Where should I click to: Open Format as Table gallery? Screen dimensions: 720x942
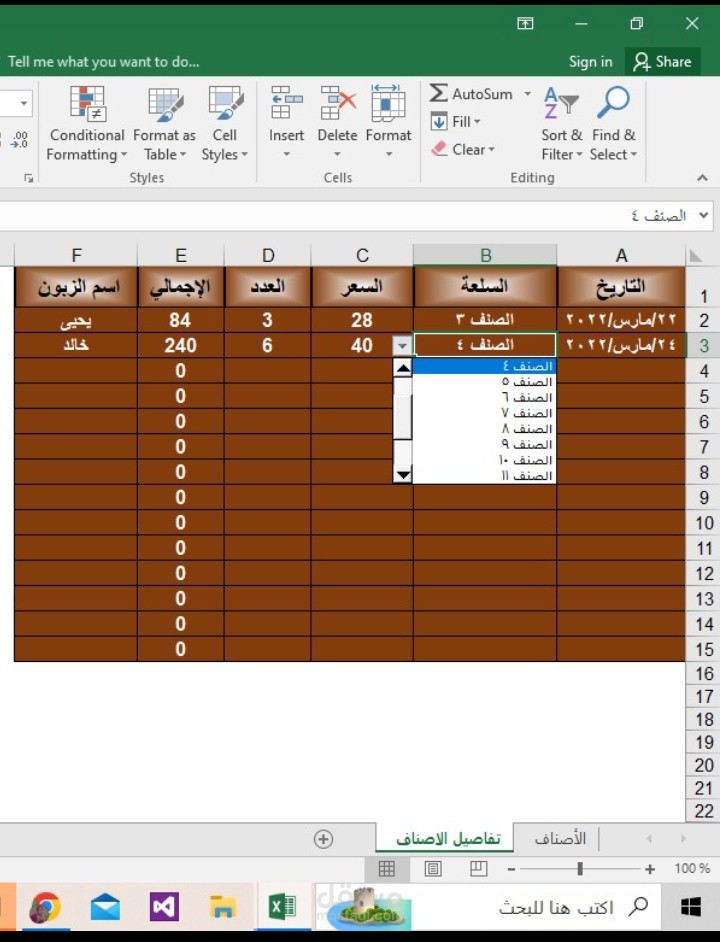pos(165,123)
